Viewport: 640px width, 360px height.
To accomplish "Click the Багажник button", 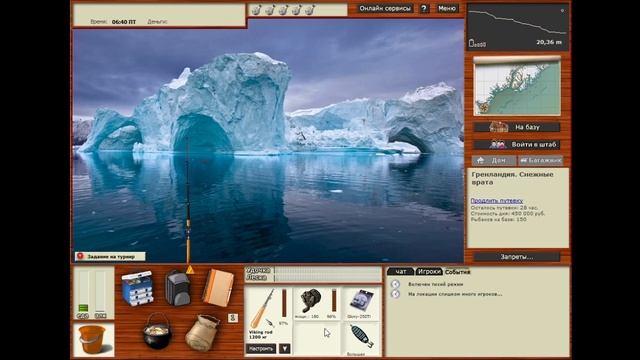I will pos(540,160).
